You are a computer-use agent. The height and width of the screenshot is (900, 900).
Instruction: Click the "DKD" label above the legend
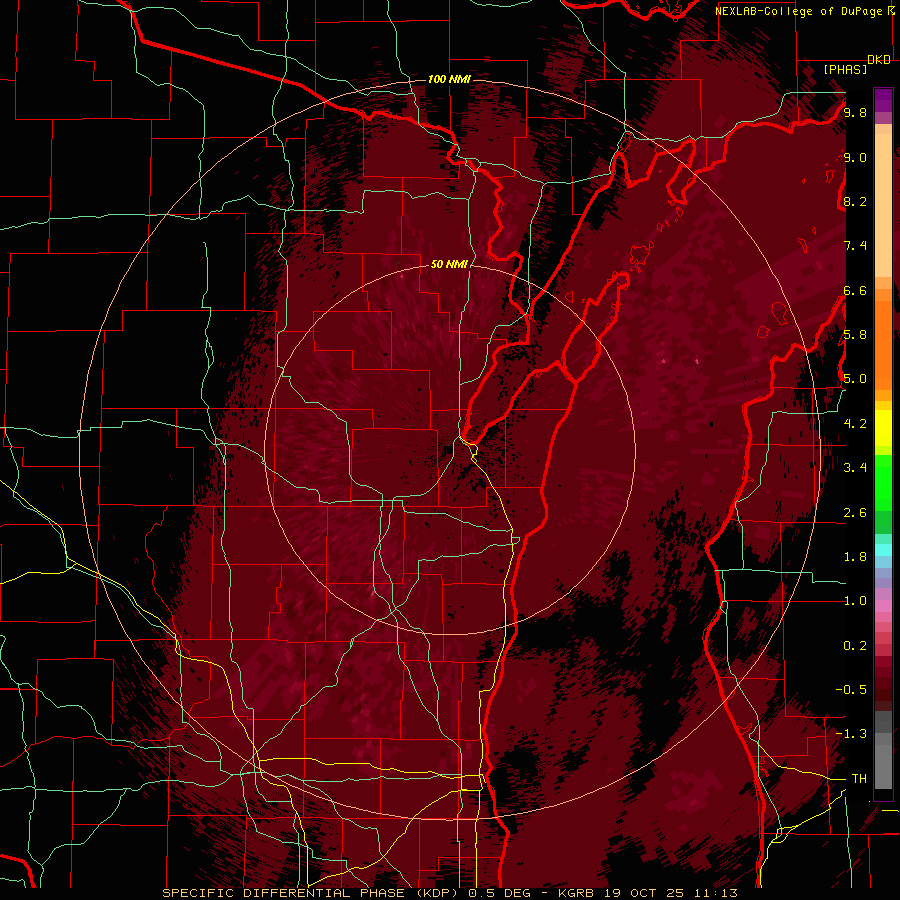pos(879,60)
